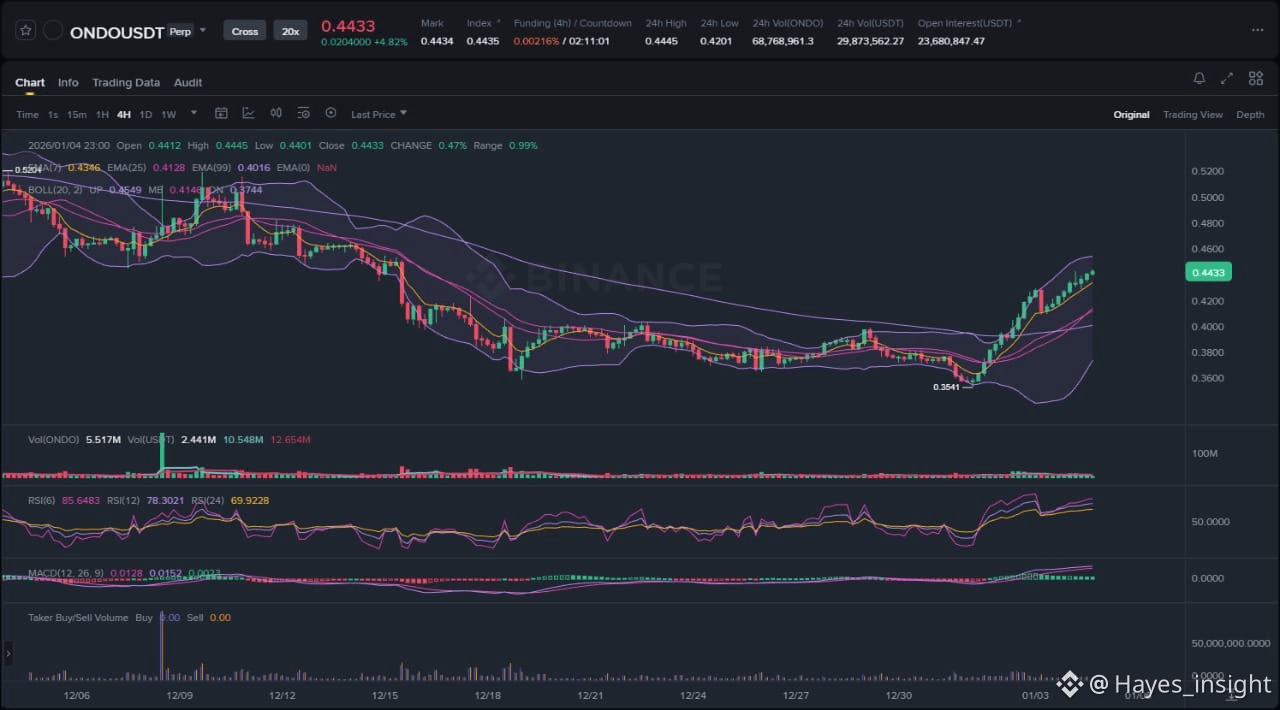
Task: Click the alert bell icon
Action: tap(1199, 78)
